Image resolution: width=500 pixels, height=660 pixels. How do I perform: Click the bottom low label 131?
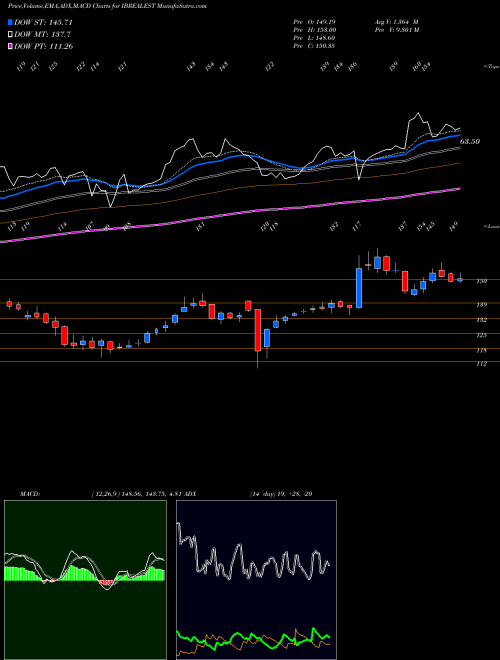coord(200,226)
